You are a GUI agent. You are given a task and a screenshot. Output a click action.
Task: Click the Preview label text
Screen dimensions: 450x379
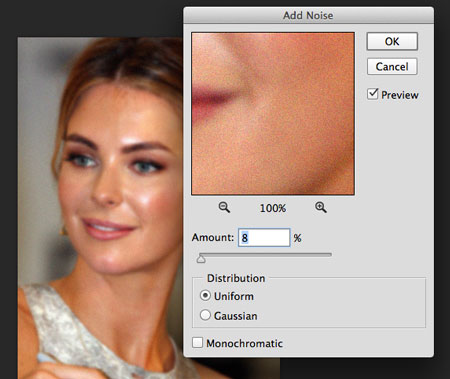400,95
